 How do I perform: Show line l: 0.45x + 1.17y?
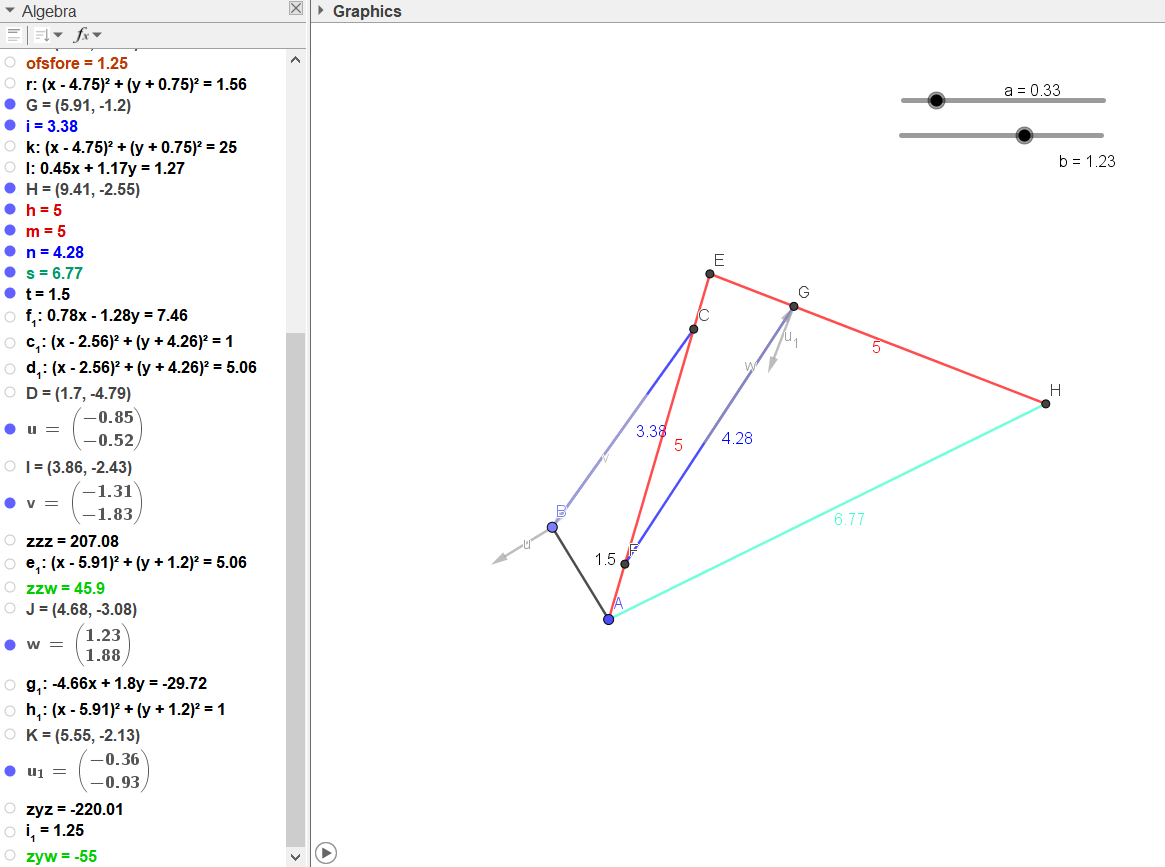coord(10,167)
